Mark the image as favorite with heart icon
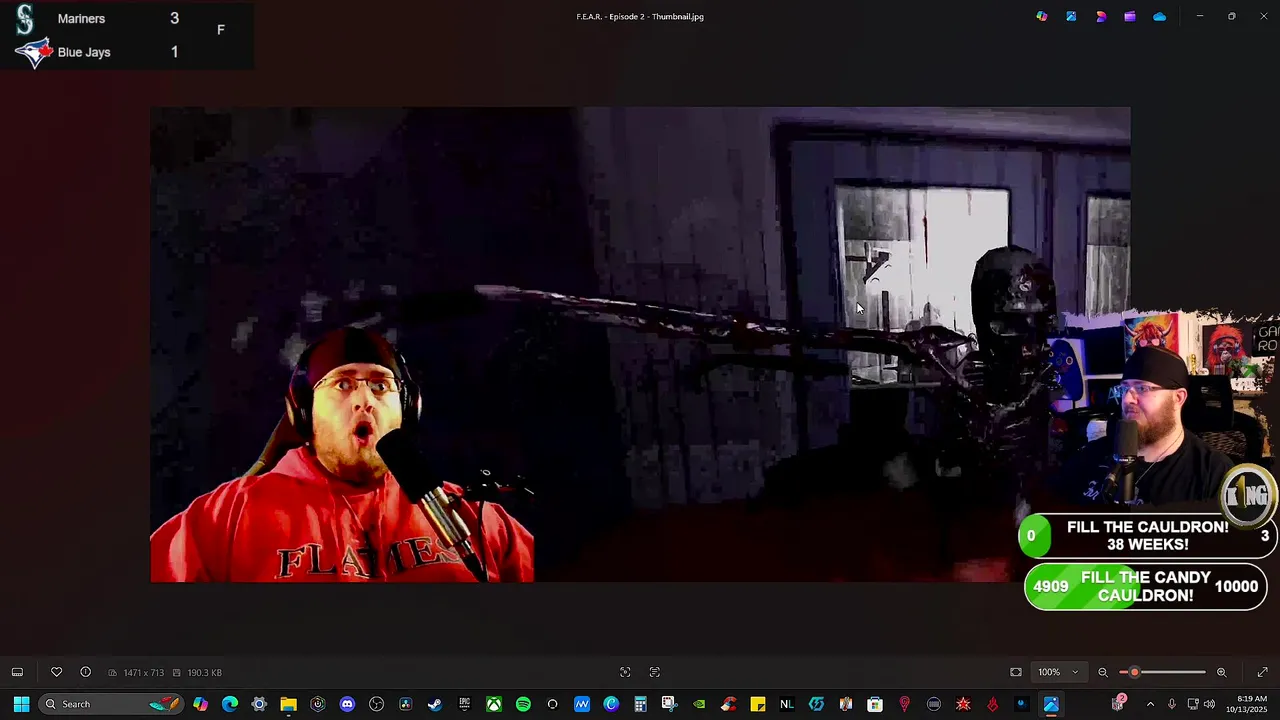 (x=56, y=672)
